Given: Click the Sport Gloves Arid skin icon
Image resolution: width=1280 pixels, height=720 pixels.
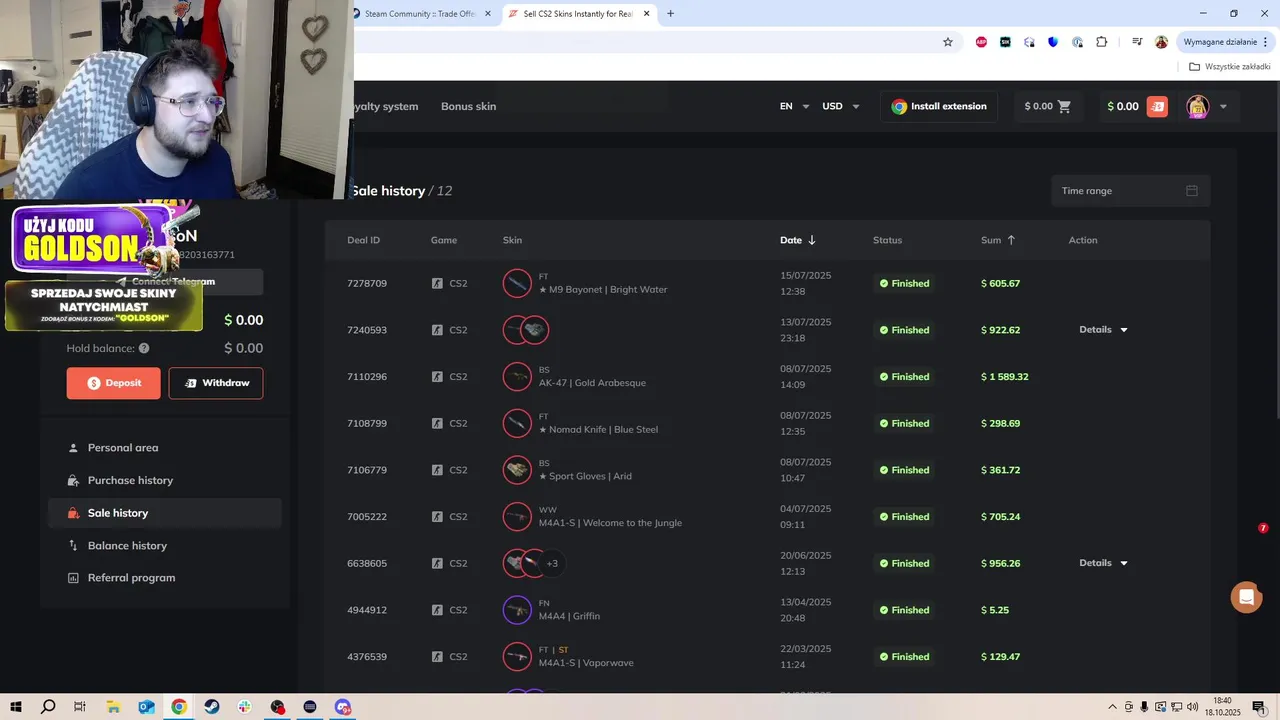Looking at the screenshot, I should click(517, 470).
